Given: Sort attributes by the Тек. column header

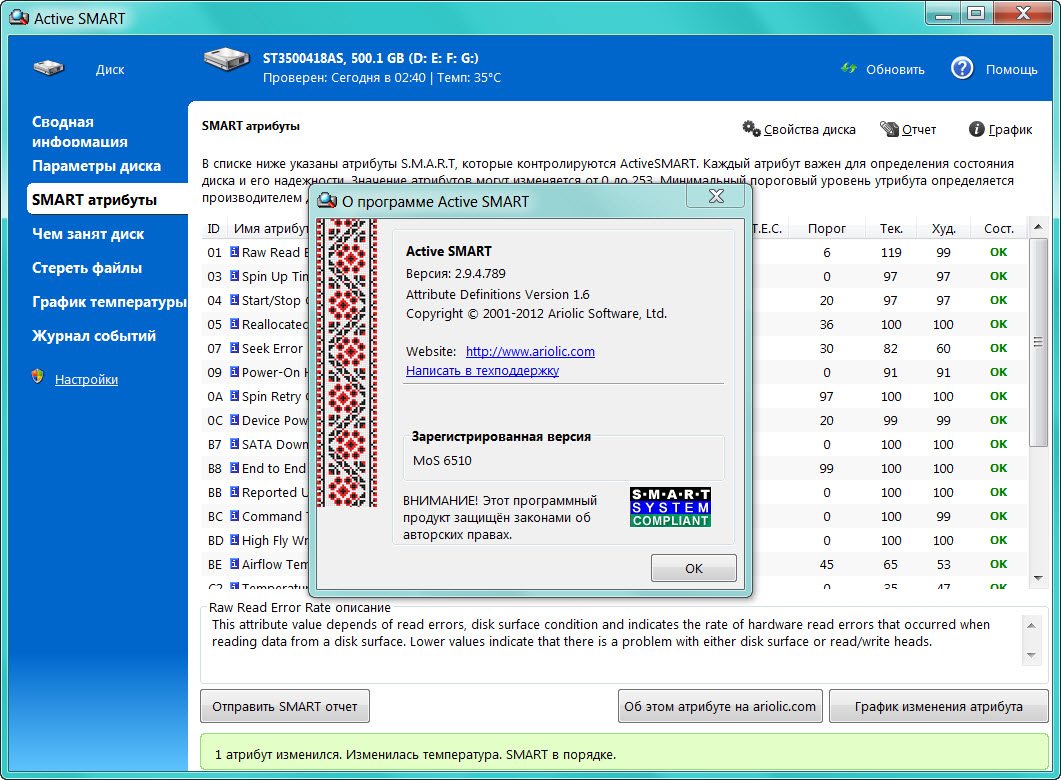Looking at the screenshot, I should click(891, 229).
